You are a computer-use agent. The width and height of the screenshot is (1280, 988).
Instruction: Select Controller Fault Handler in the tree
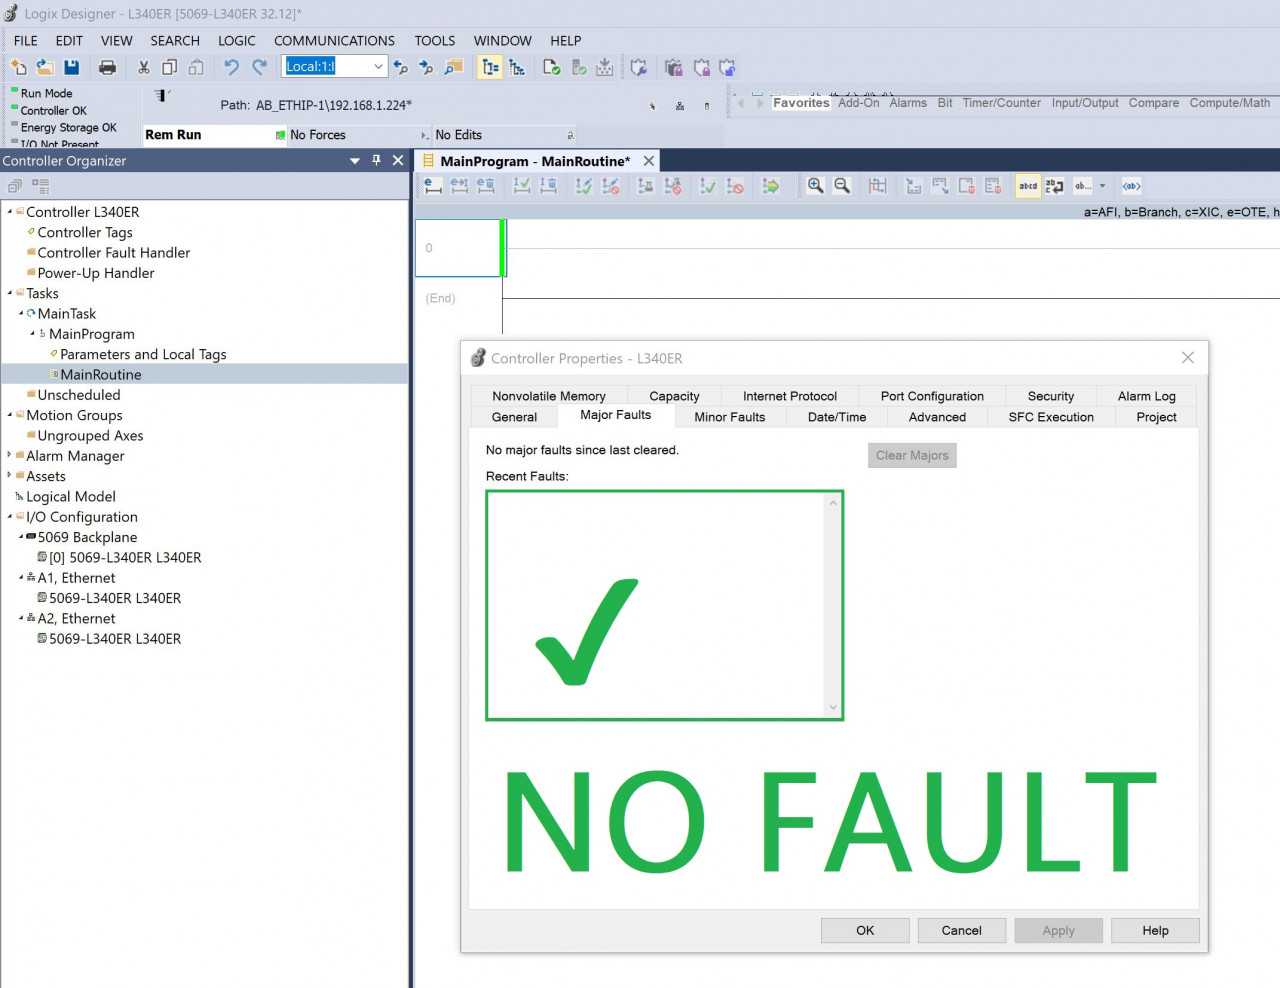pyautogui.click(x=113, y=253)
